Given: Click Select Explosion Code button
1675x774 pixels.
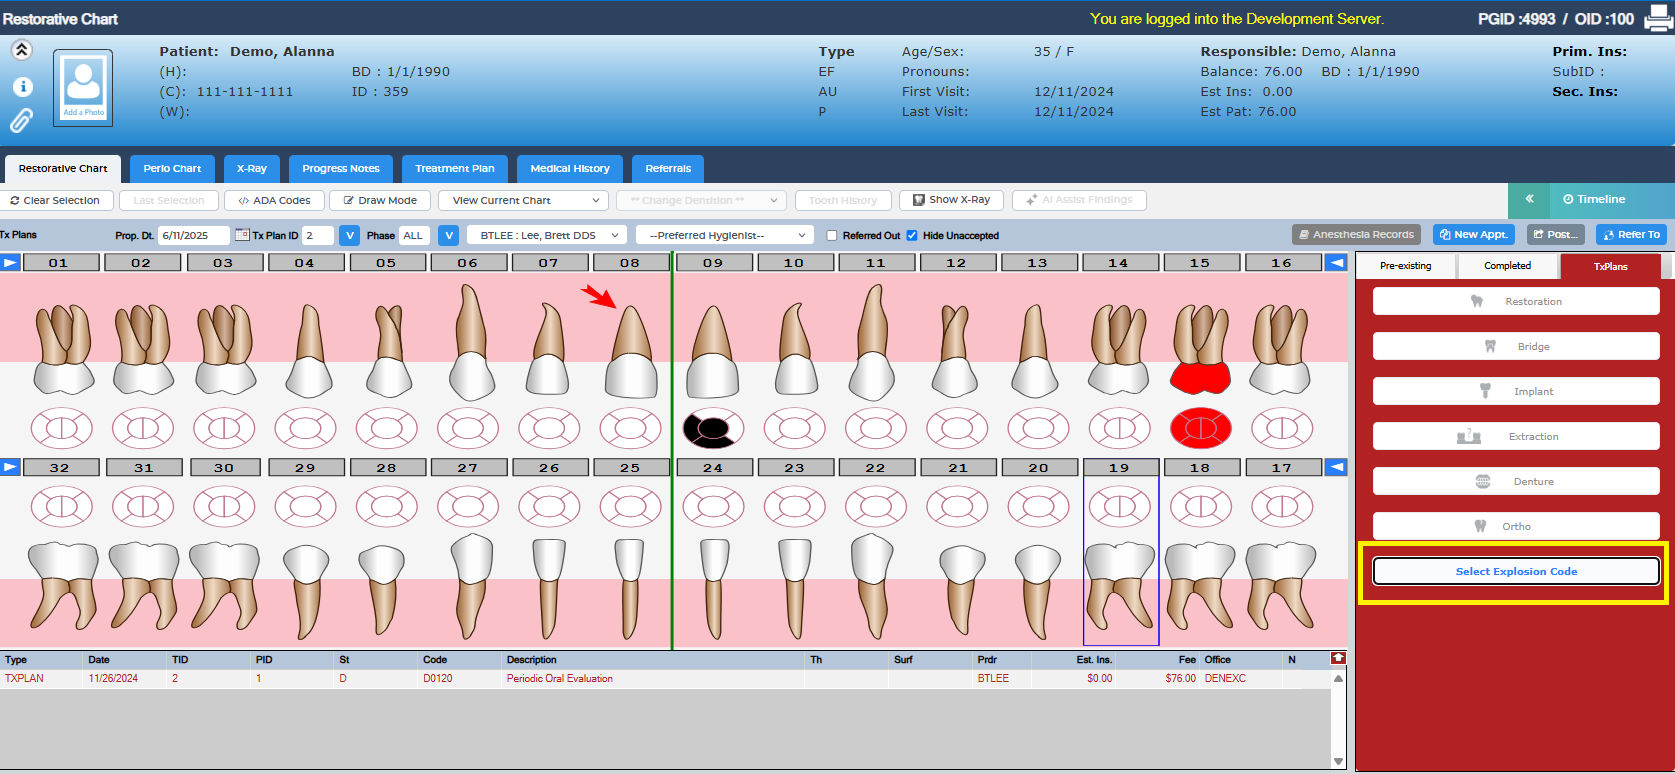Looking at the screenshot, I should tap(1516, 571).
